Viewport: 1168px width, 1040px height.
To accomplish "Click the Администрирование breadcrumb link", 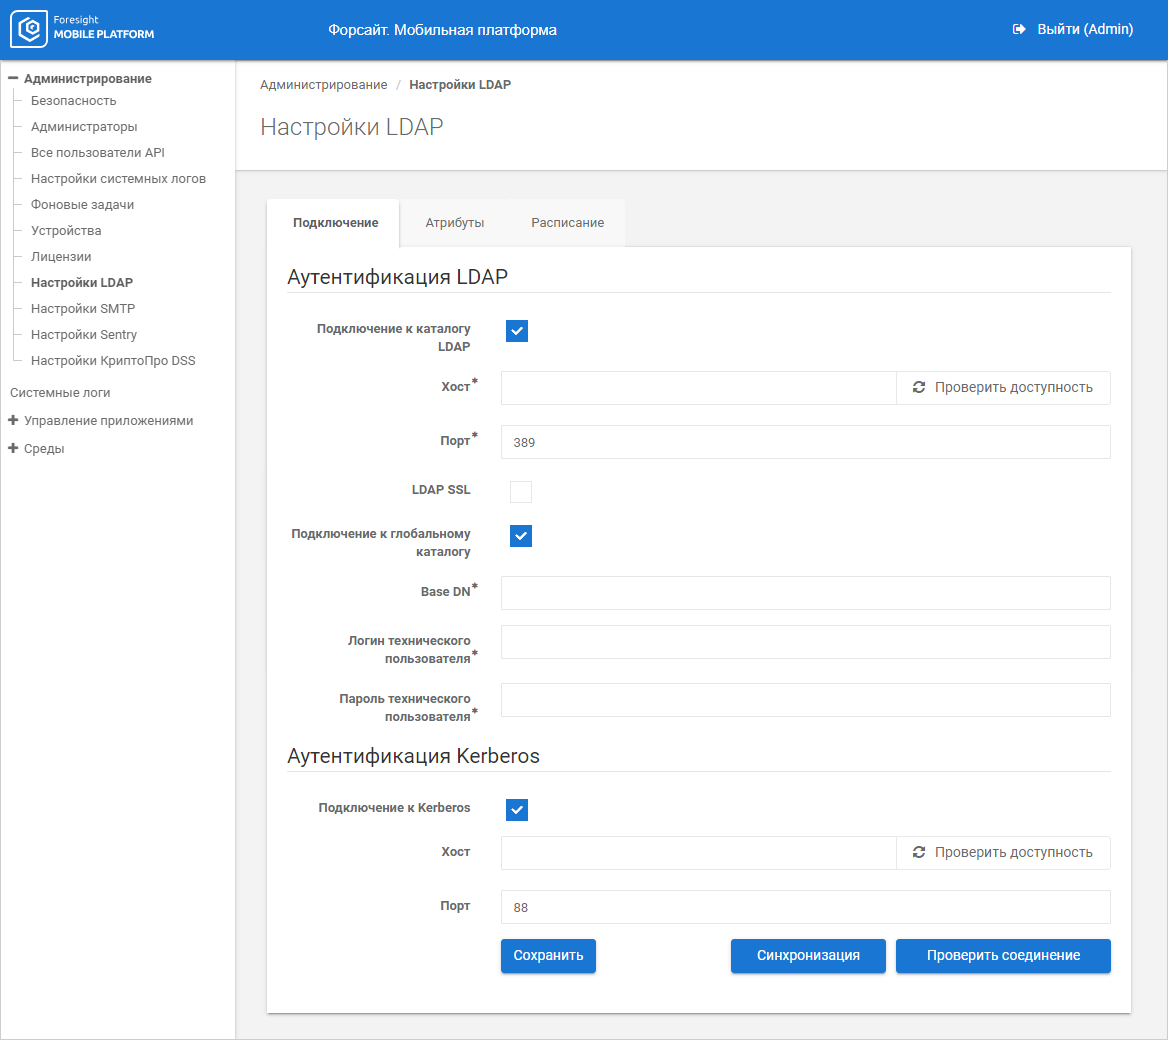I will (323, 85).
